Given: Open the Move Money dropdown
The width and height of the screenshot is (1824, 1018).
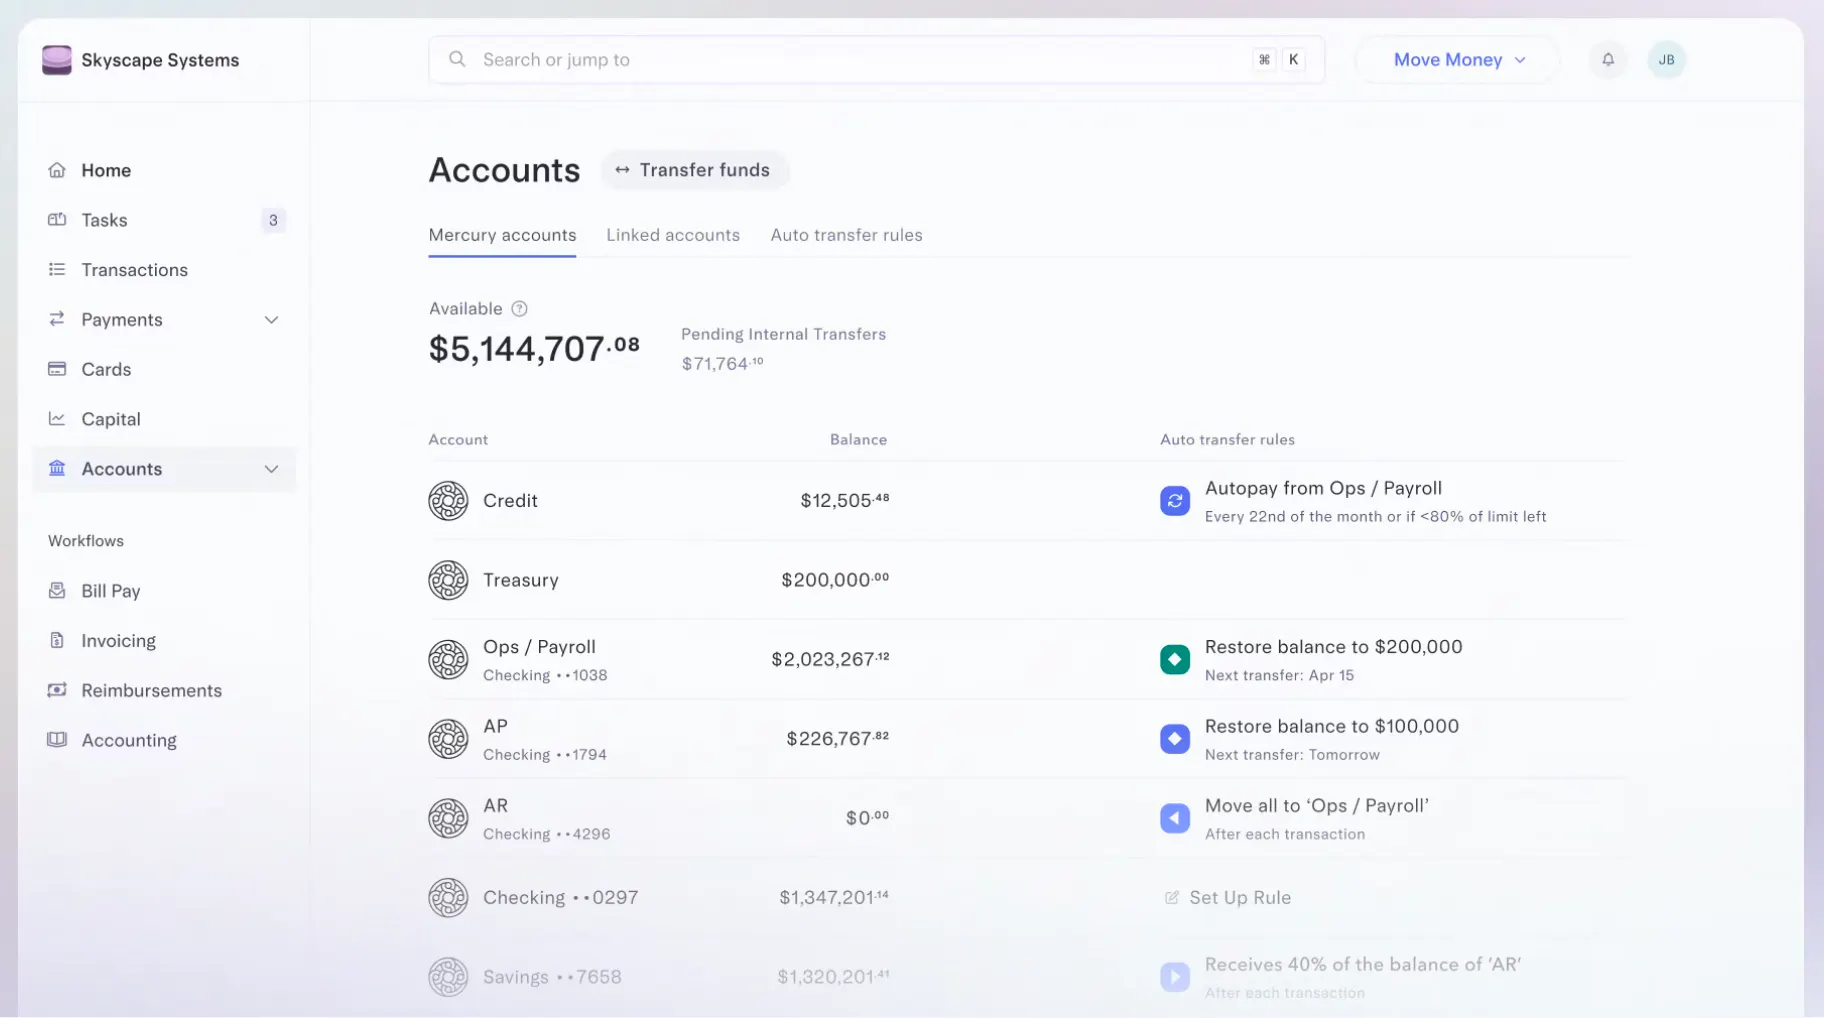Looking at the screenshot, I should tap(1458, 60).
